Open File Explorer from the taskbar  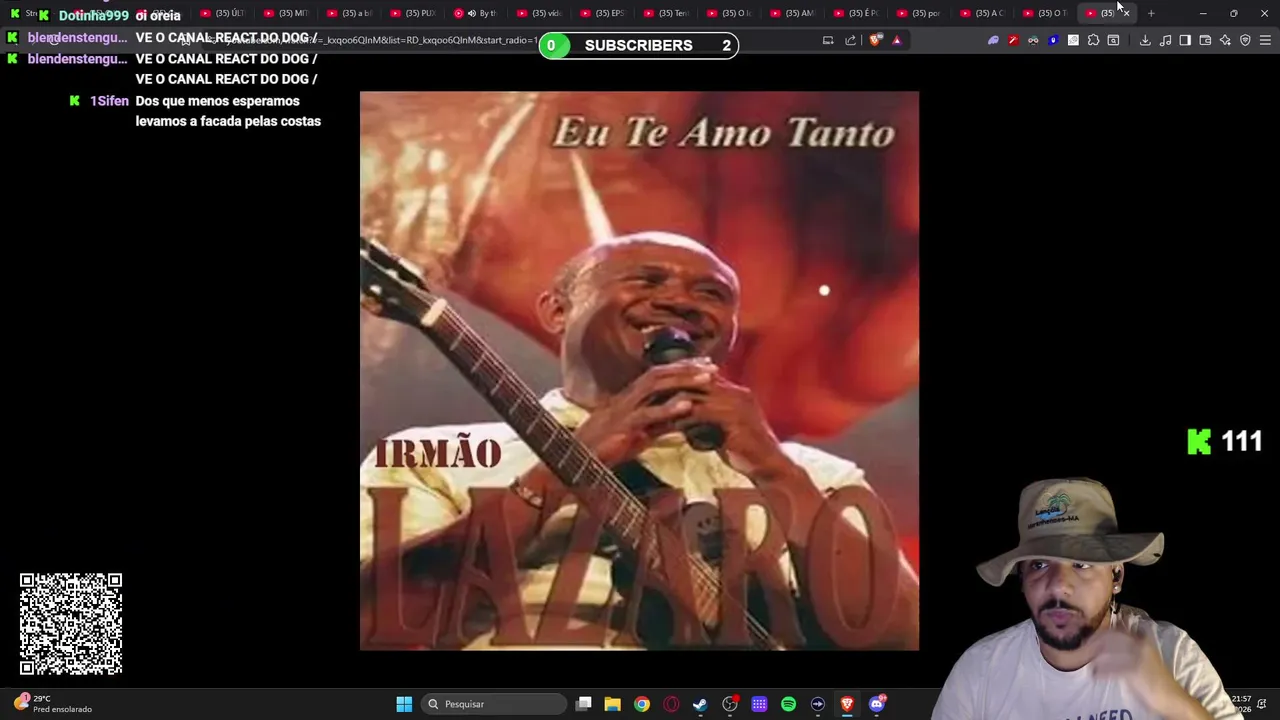pos(612,704)
